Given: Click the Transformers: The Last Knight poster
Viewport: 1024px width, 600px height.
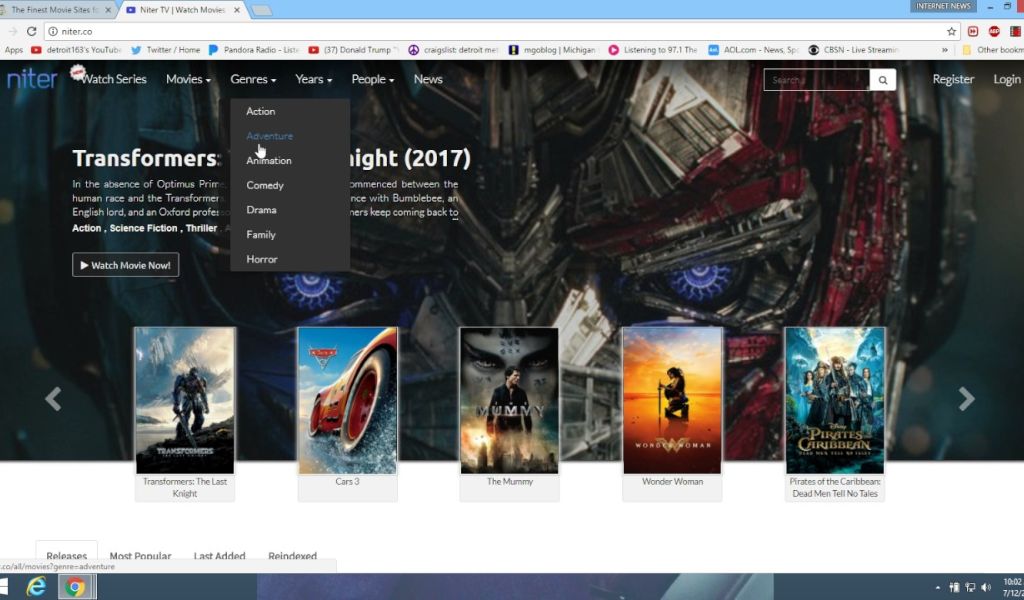Looking at the screenshot, I should click(185, 400).
